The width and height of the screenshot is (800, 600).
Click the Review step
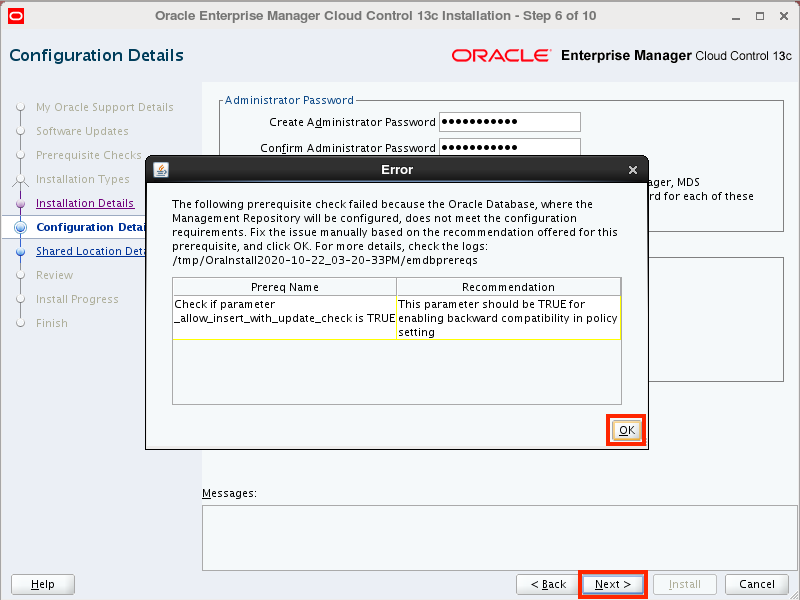(x=55, y=275)
